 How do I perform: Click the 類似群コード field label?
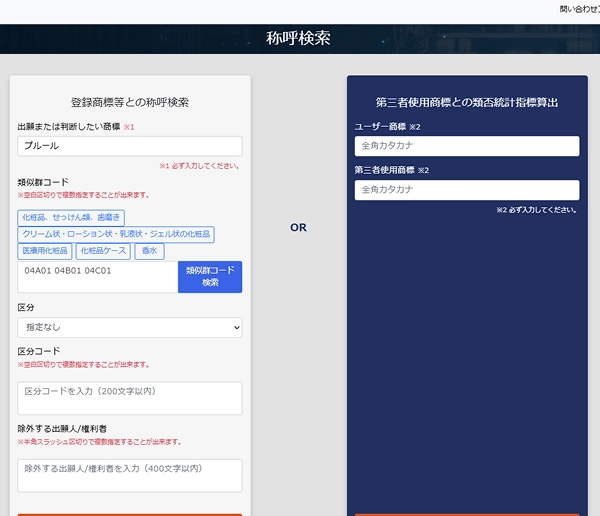pyautogui.click(x=43, y=182)
